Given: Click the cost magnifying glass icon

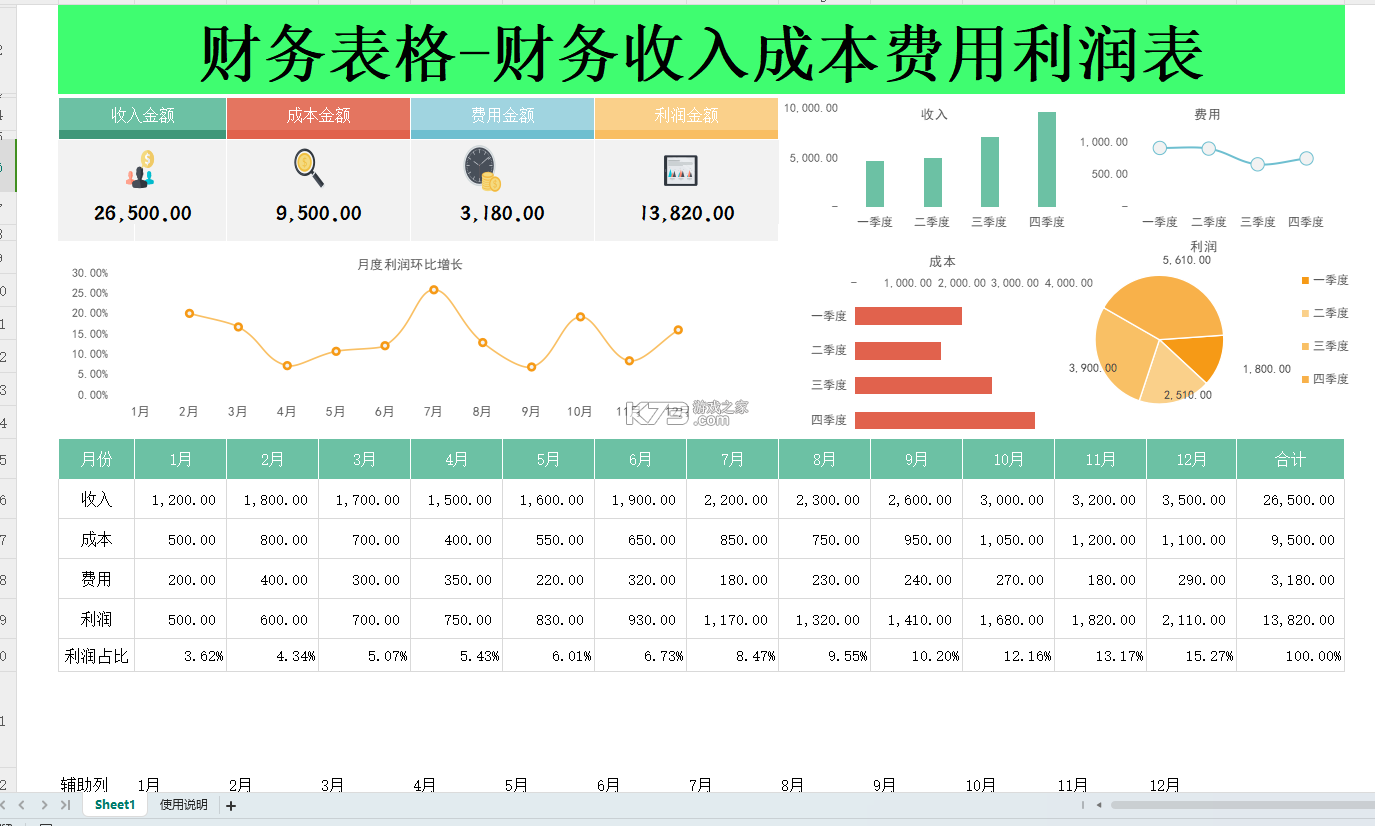Looking at the screenshot, I should click(x=309, y=168).
